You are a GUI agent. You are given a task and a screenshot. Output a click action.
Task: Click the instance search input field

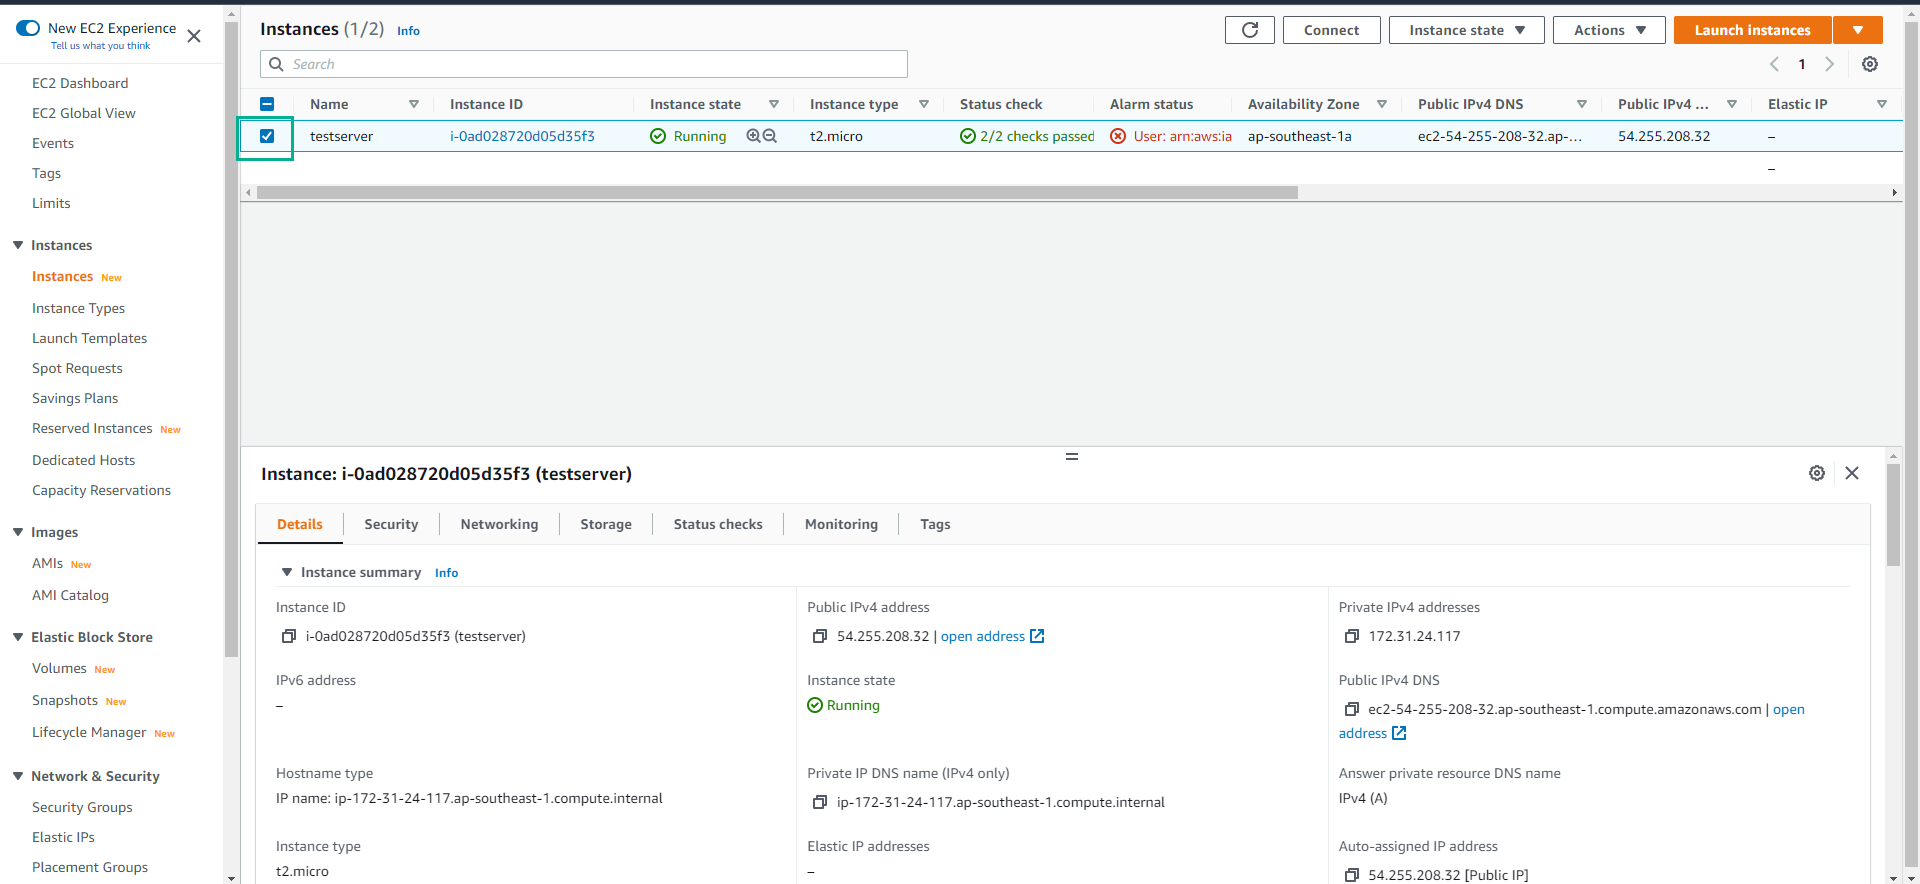coord(584,64)
